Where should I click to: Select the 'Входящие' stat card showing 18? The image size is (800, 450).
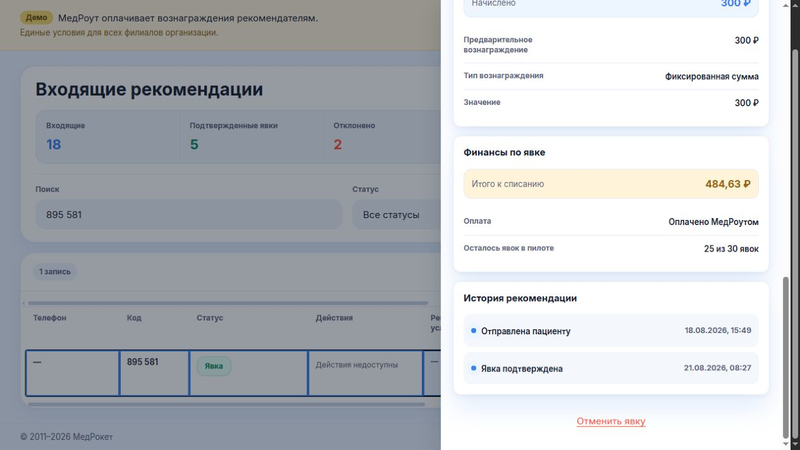[107, 137]
